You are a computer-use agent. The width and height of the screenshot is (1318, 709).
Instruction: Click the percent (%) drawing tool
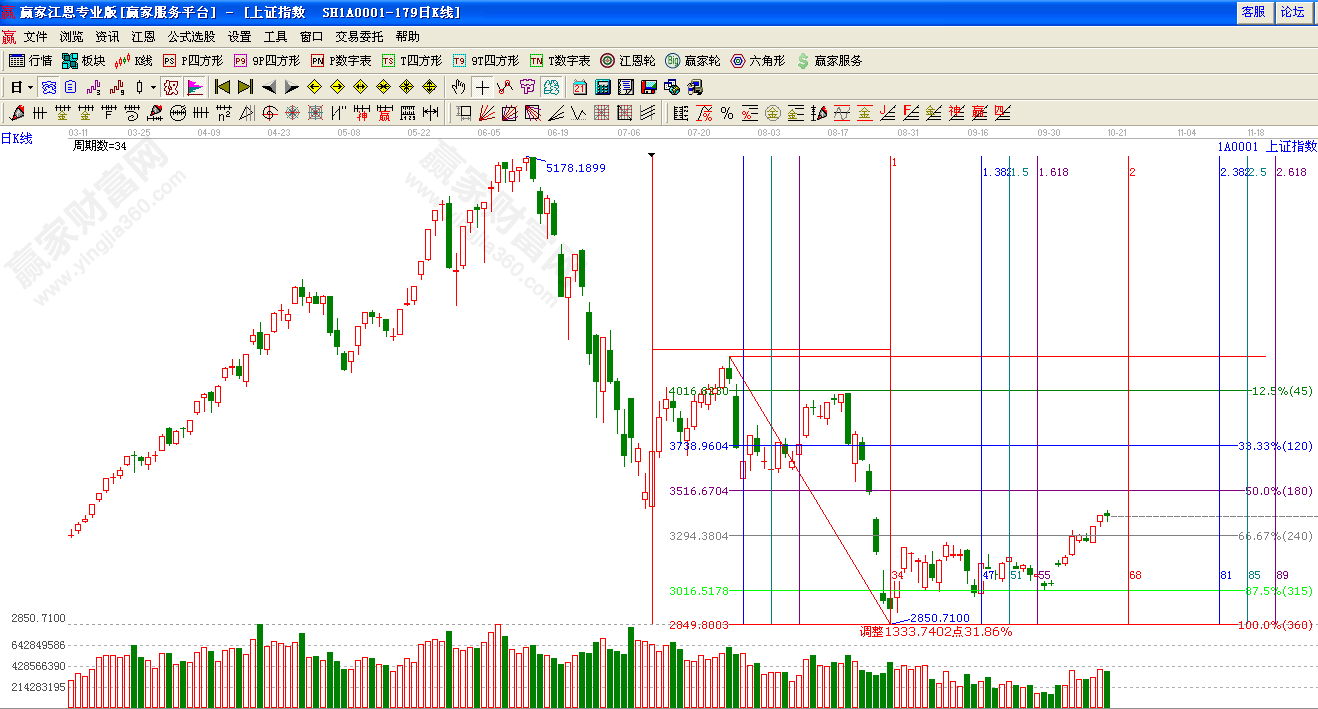[726, 113]
